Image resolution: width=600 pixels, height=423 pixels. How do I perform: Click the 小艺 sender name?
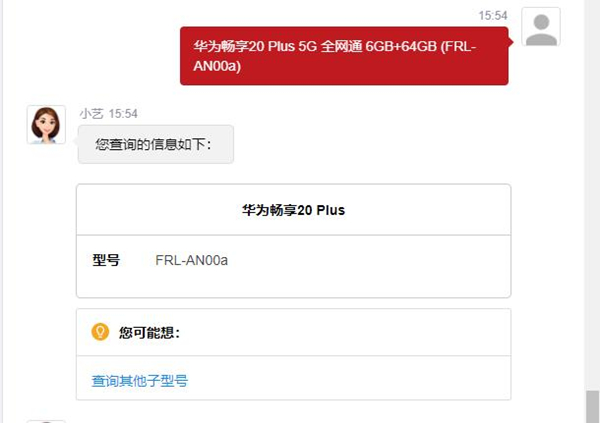[91, 113]
